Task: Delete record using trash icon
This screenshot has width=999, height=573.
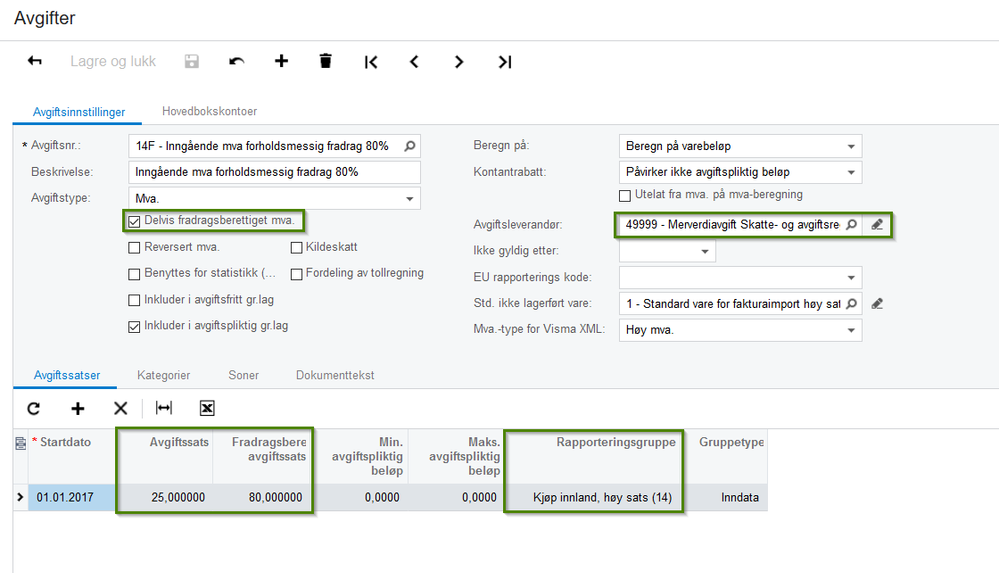Action: pyautogui.click(x=325, y=61)
